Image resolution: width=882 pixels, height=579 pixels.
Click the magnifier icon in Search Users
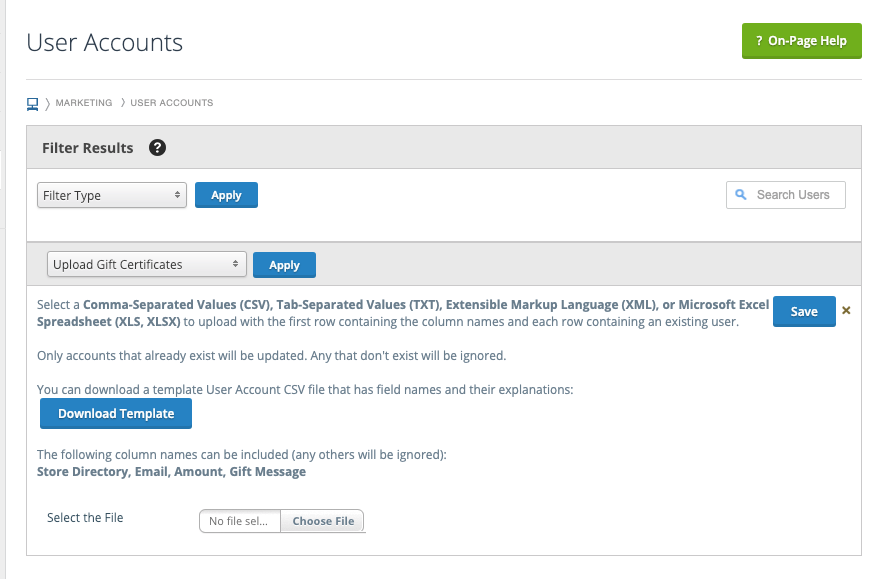[741, 195]
